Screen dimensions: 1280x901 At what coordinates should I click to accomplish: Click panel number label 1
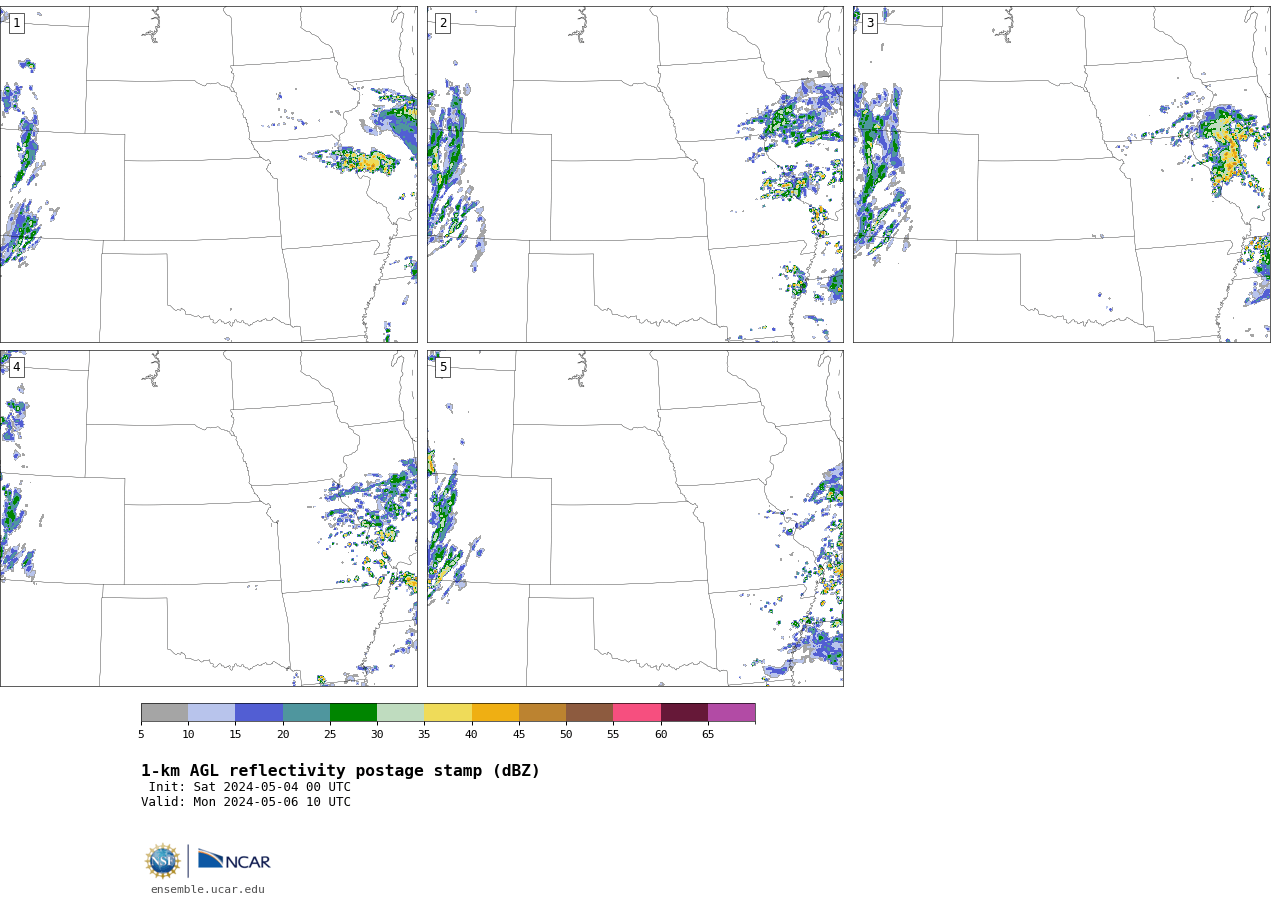[16, 23]
